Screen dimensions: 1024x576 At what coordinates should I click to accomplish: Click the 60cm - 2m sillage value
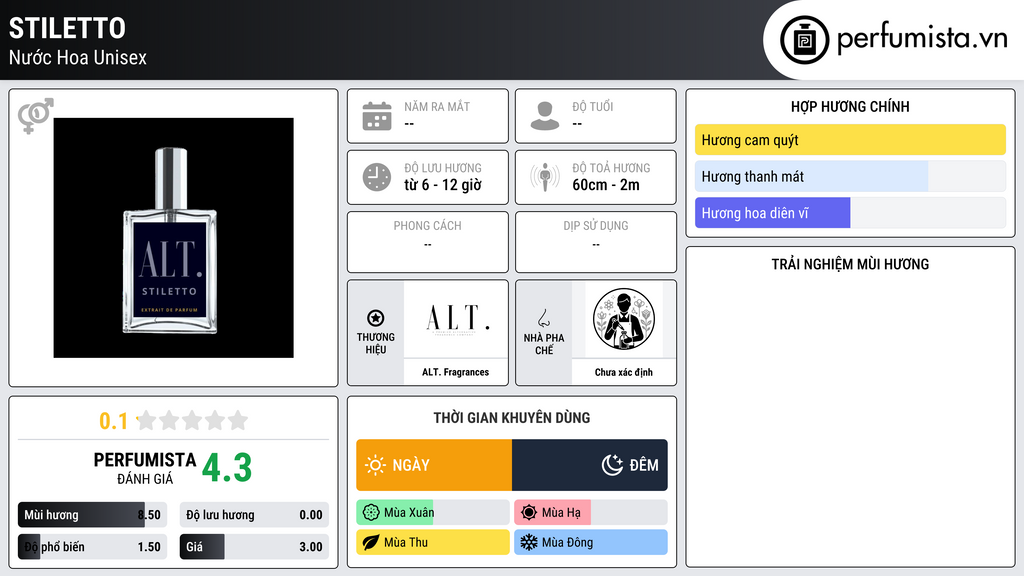click(x=606, y=185)
